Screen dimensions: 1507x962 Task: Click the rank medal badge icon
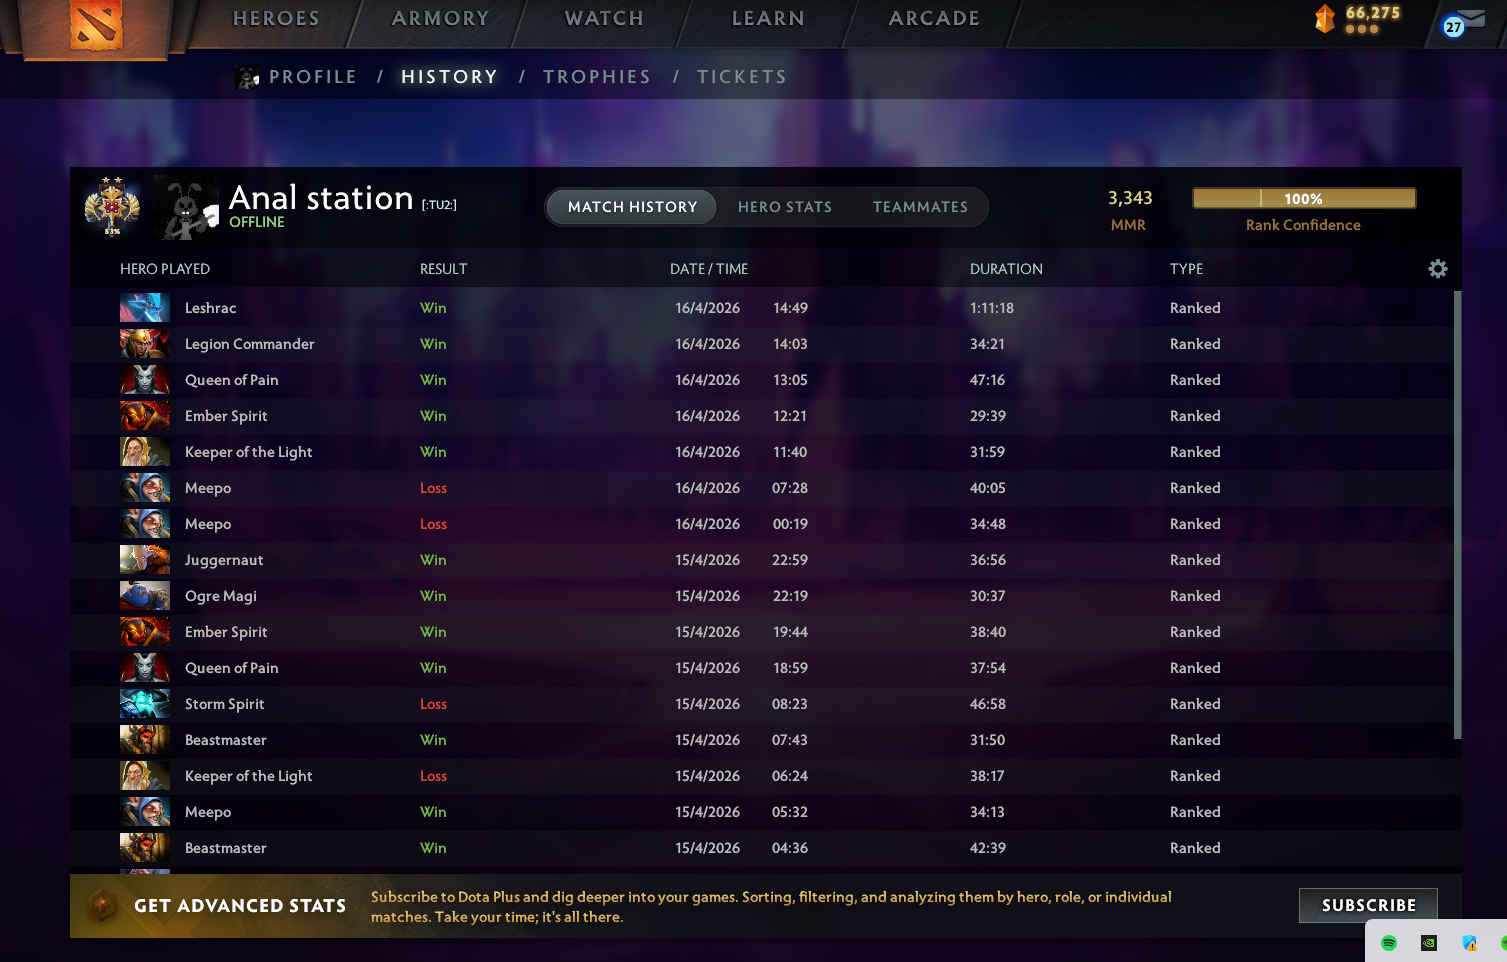[112, 206]
